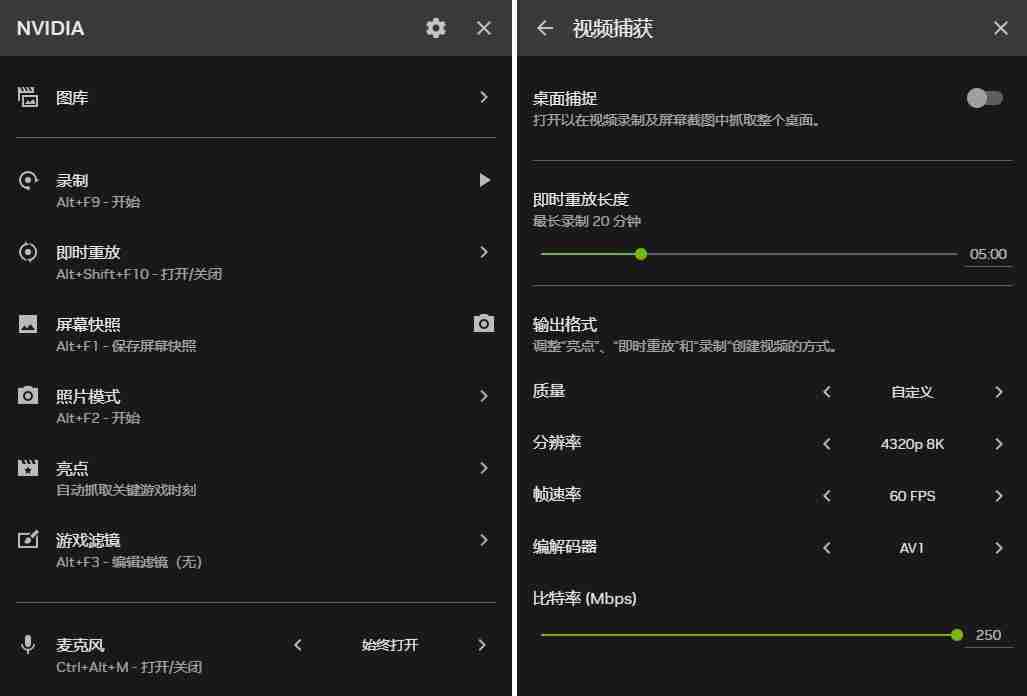Open 游戏滤镜 using the game filter icon

pyautogui.click(x=27, y=540)
